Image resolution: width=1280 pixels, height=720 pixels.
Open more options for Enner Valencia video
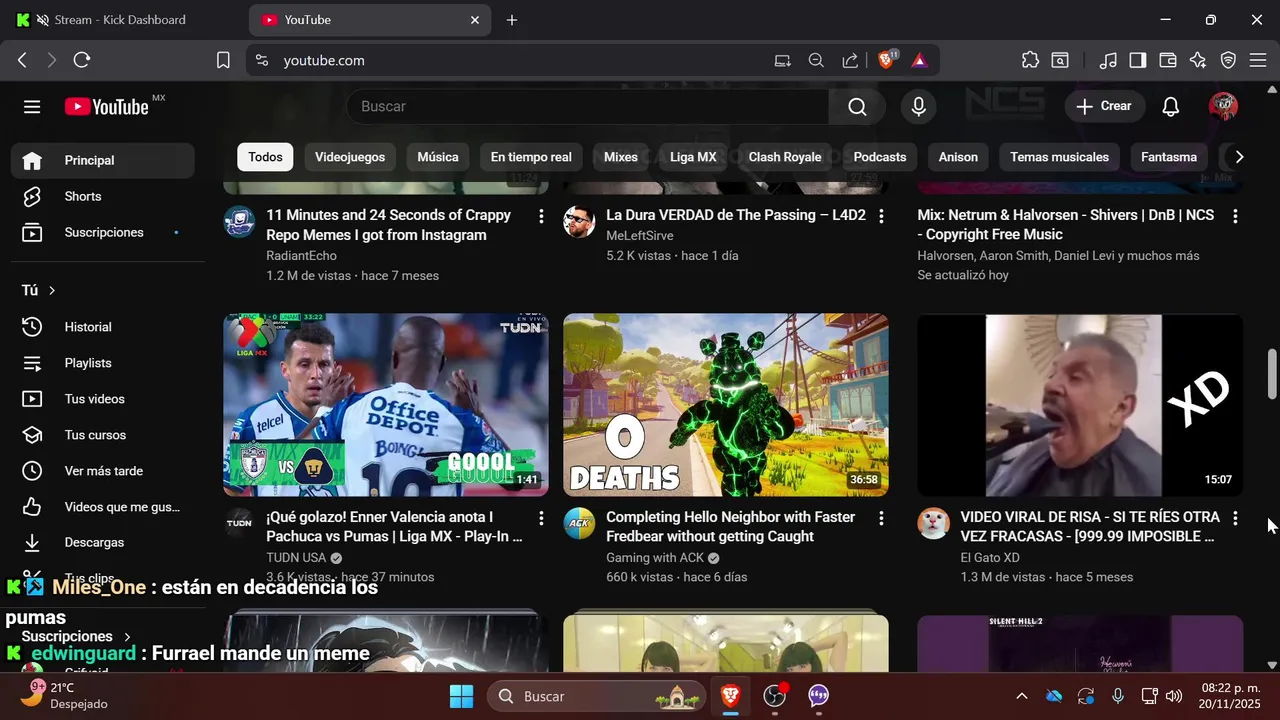coord(541,518)
